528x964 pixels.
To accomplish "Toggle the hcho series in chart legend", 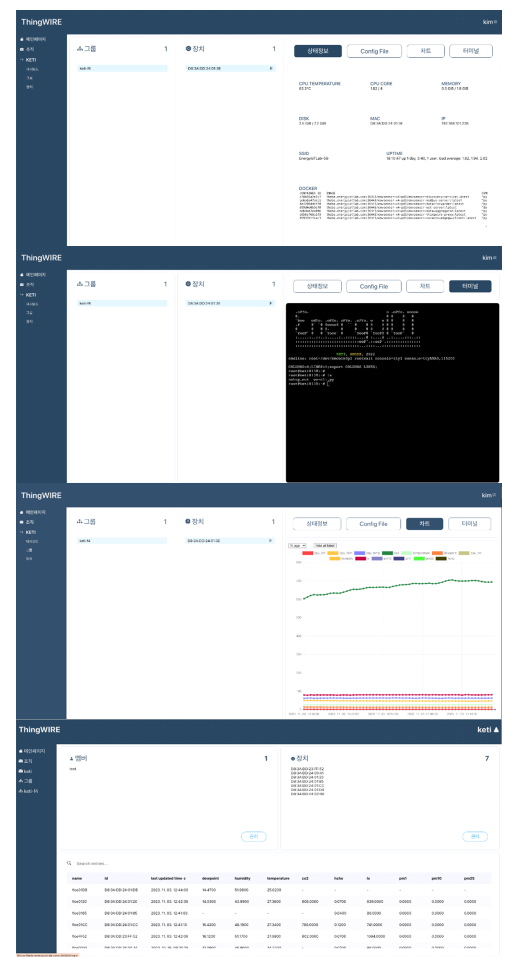I will (444, 558).
